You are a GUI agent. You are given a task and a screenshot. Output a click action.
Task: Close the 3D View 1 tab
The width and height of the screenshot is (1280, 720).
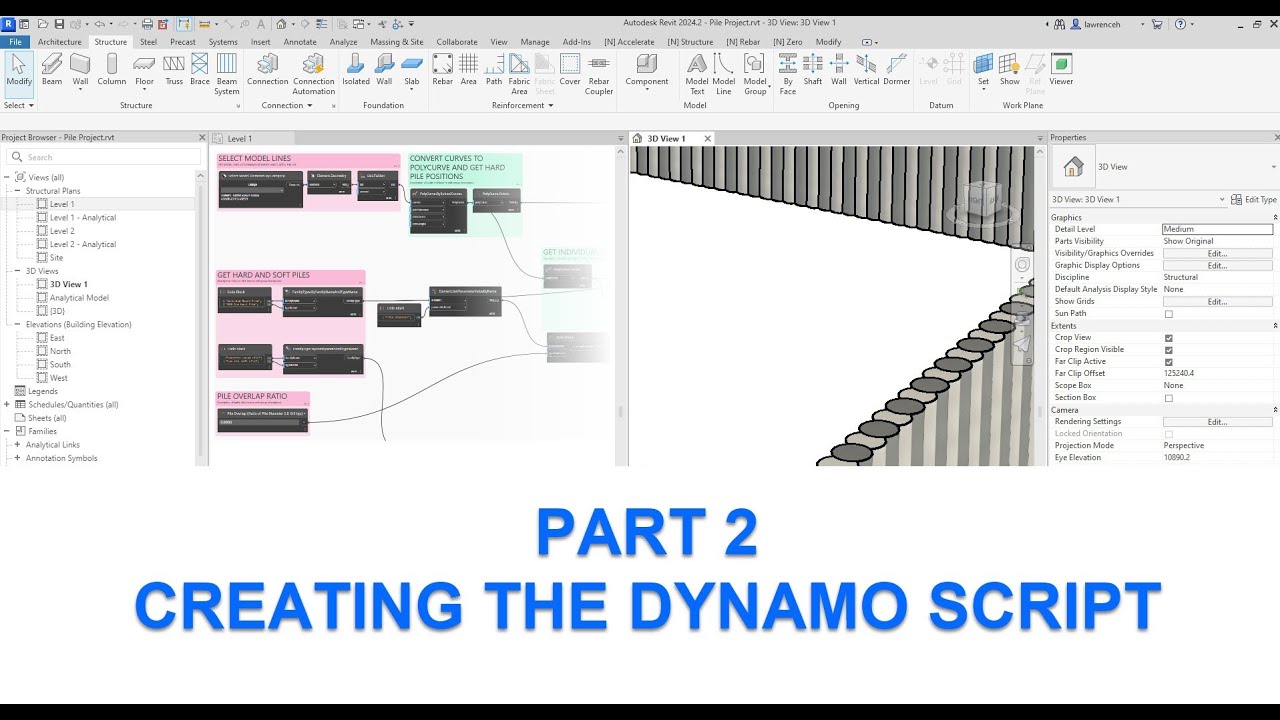[x=708, y=139]
